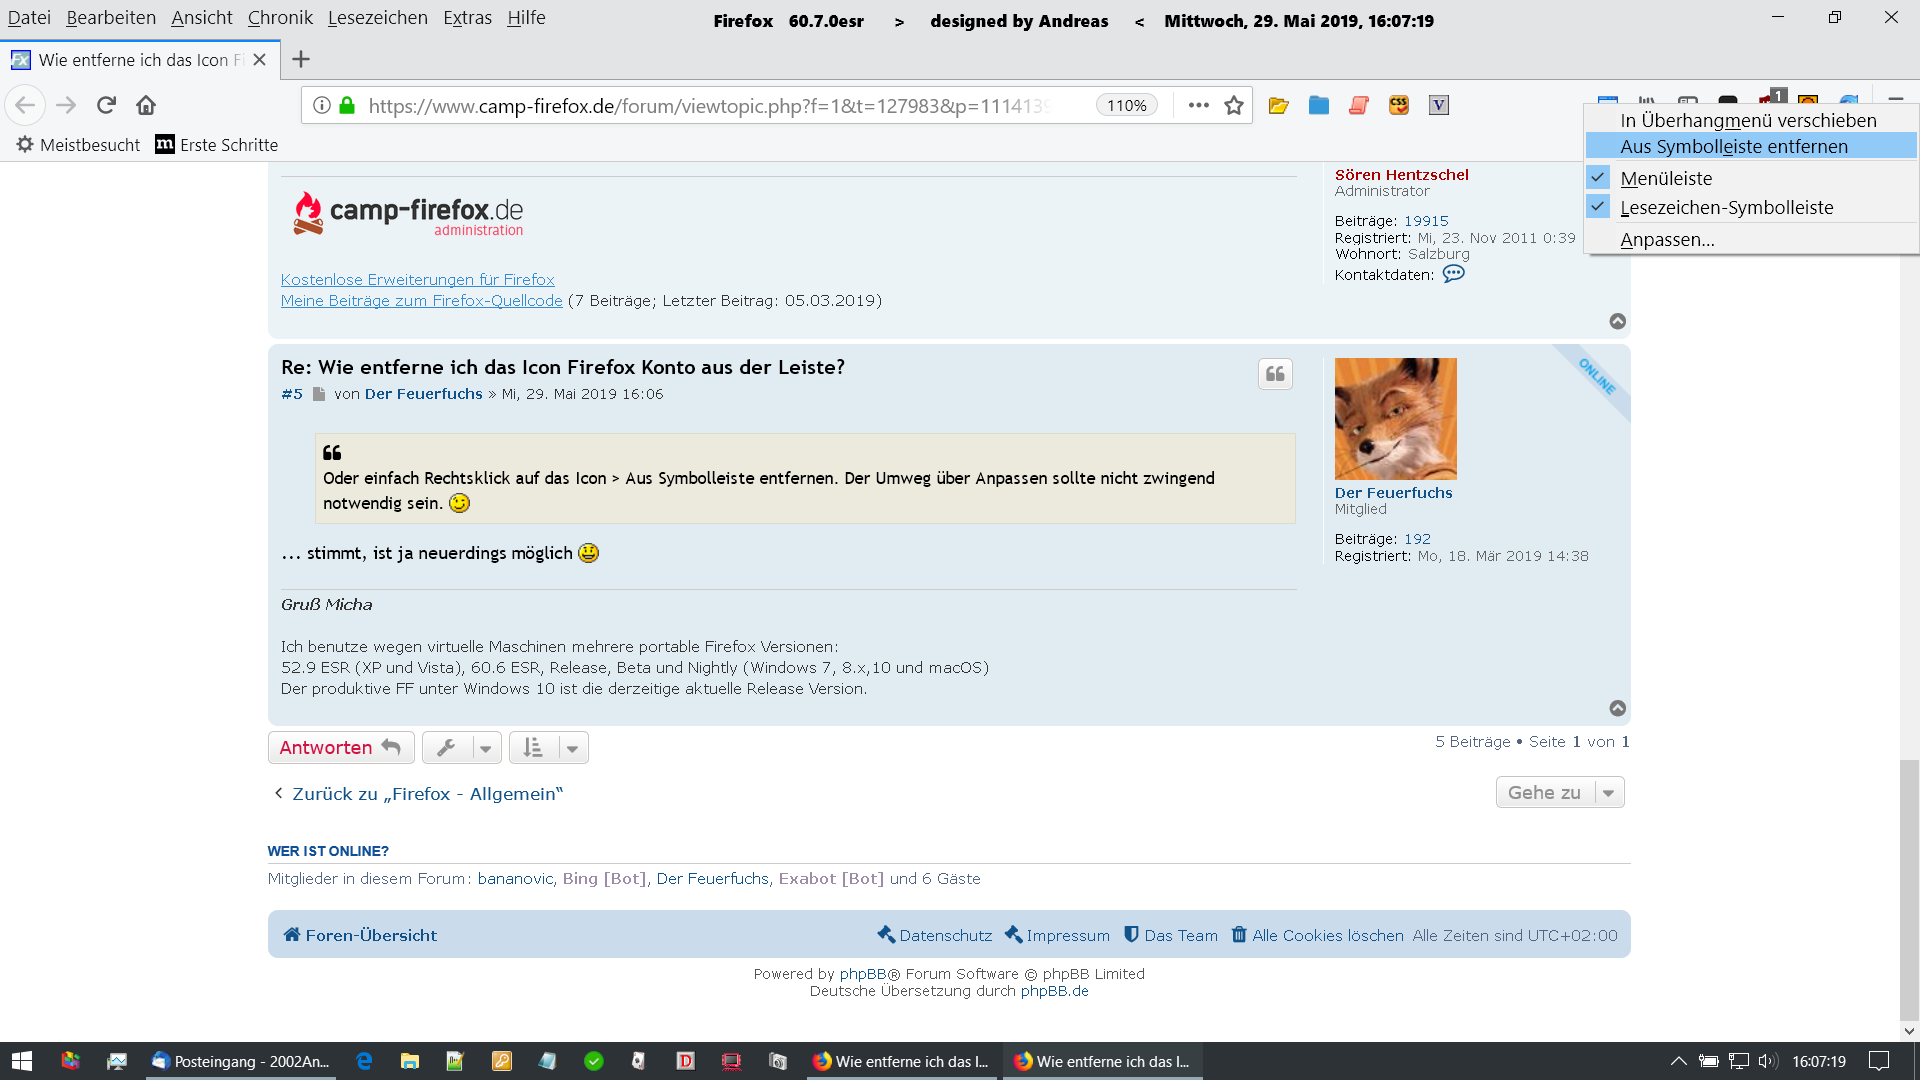Open Sören Hentzschel's contact data bubble

tap(1453, 274)
